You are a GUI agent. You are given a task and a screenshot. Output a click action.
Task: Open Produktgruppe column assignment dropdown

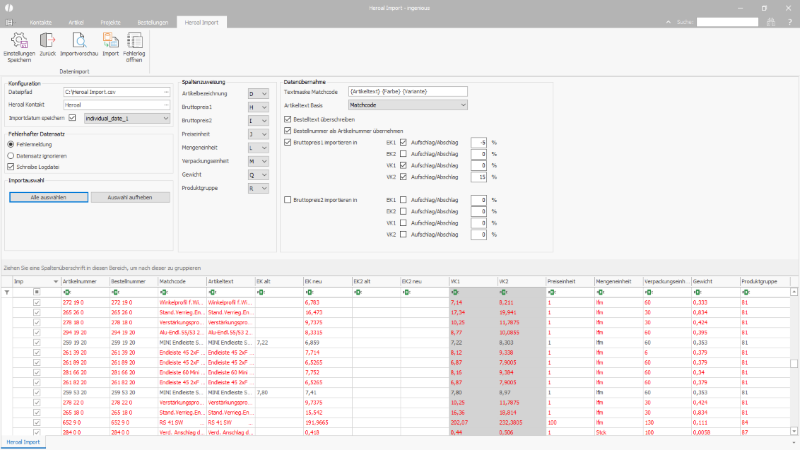[264, 188]
